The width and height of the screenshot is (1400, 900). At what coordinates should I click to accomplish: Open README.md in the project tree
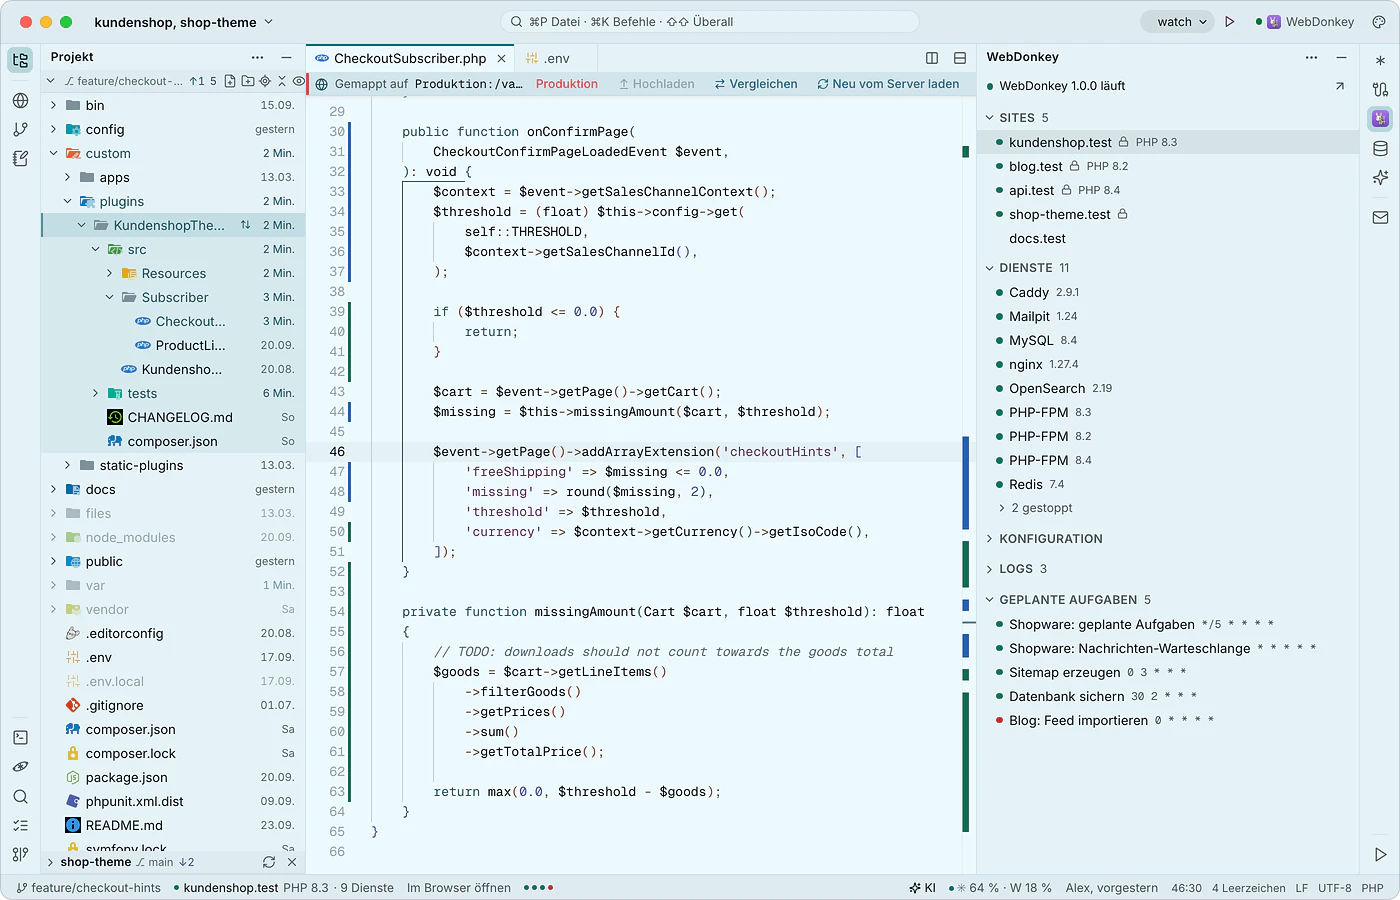174,825
